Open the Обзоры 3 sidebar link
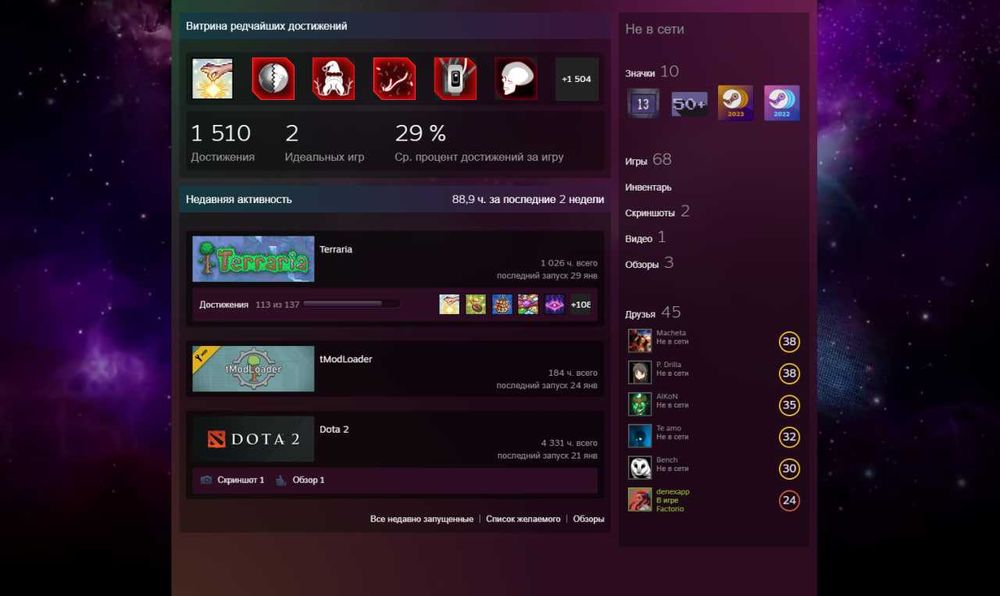This screenshot has height=596, width=1000. pos(649,263)
